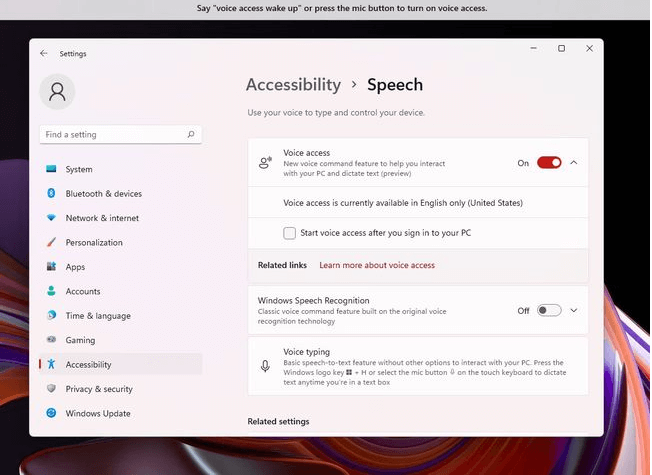This screenshot has height=475, width=652.
Task: Open Bluetooth & devices category
Action: tap(121, 193)
